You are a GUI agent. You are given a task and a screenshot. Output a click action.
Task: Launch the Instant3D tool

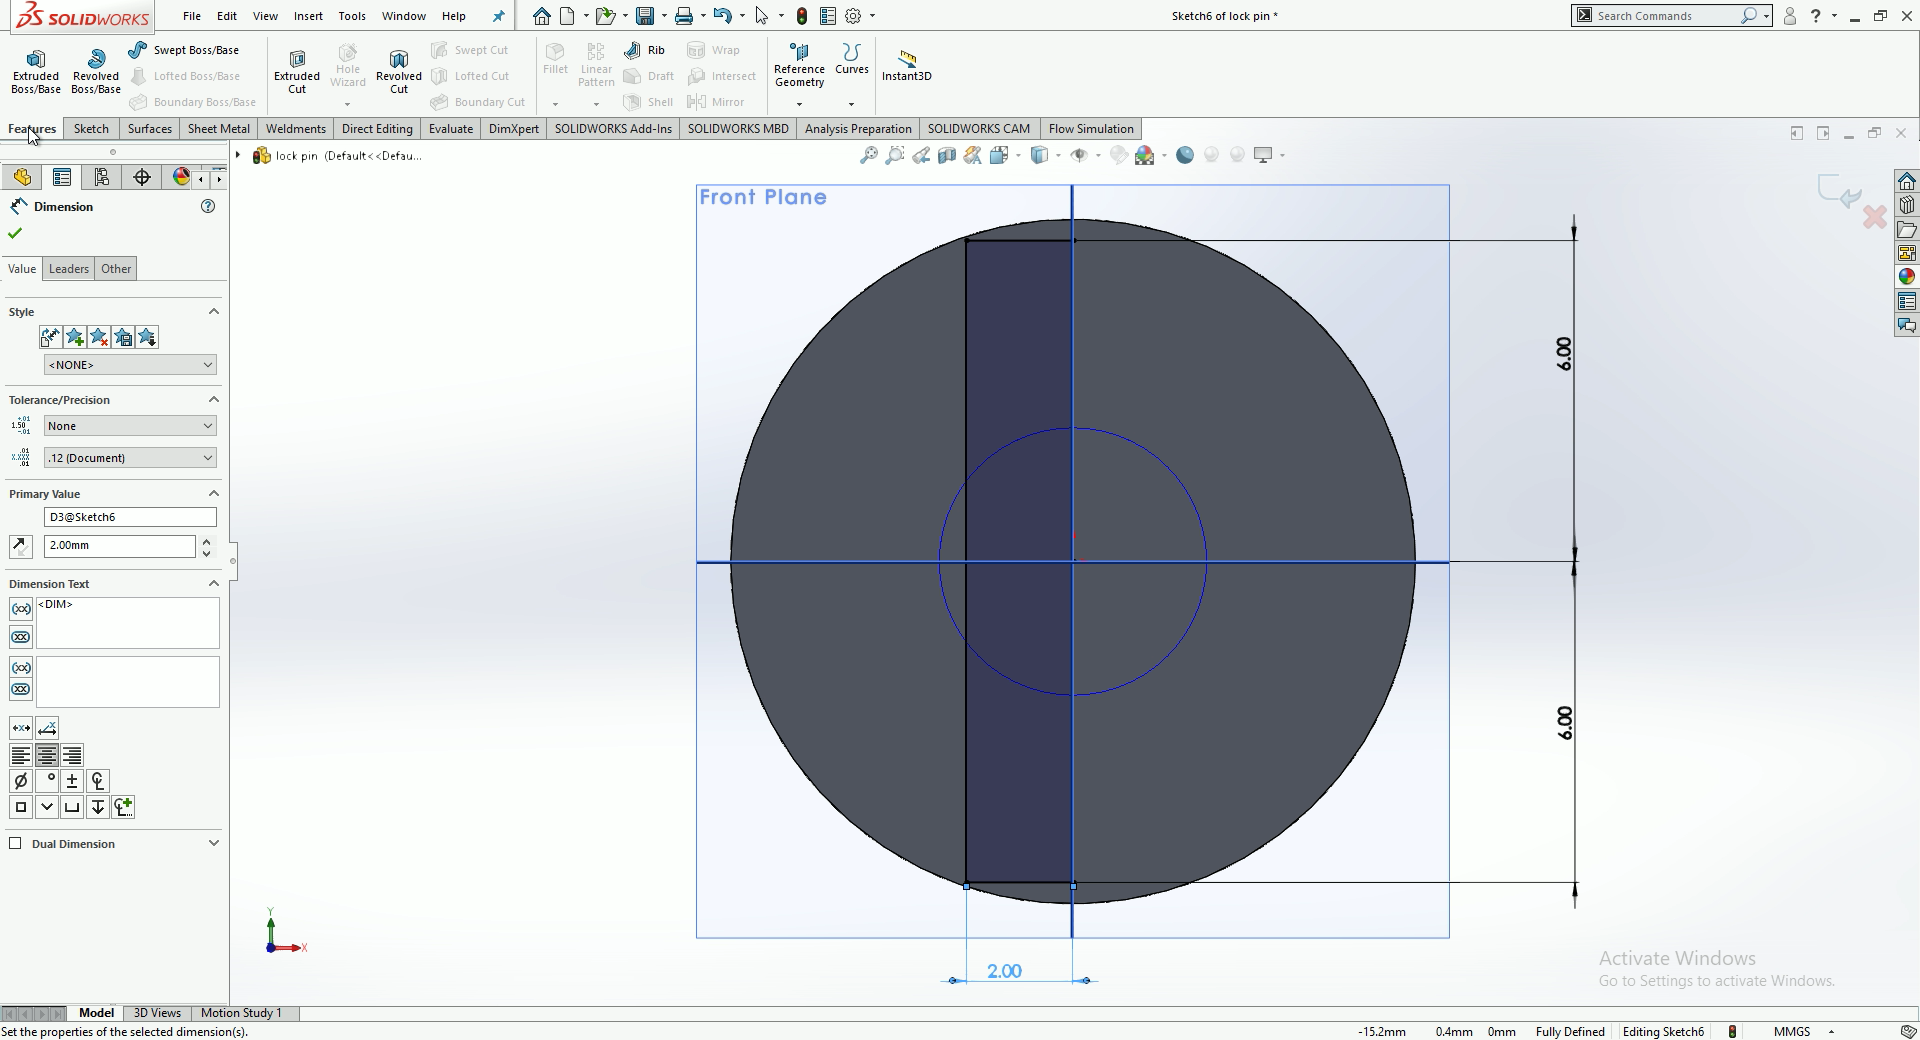[x=906, y=66]
